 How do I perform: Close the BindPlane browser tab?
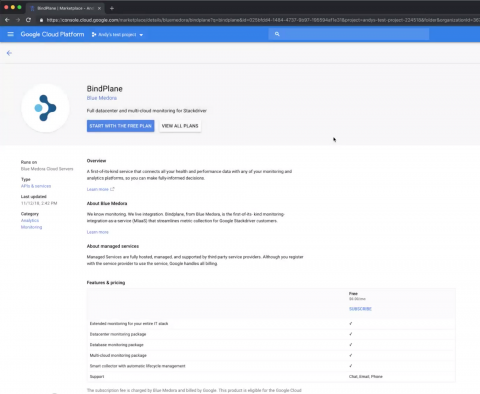point(99,8)
